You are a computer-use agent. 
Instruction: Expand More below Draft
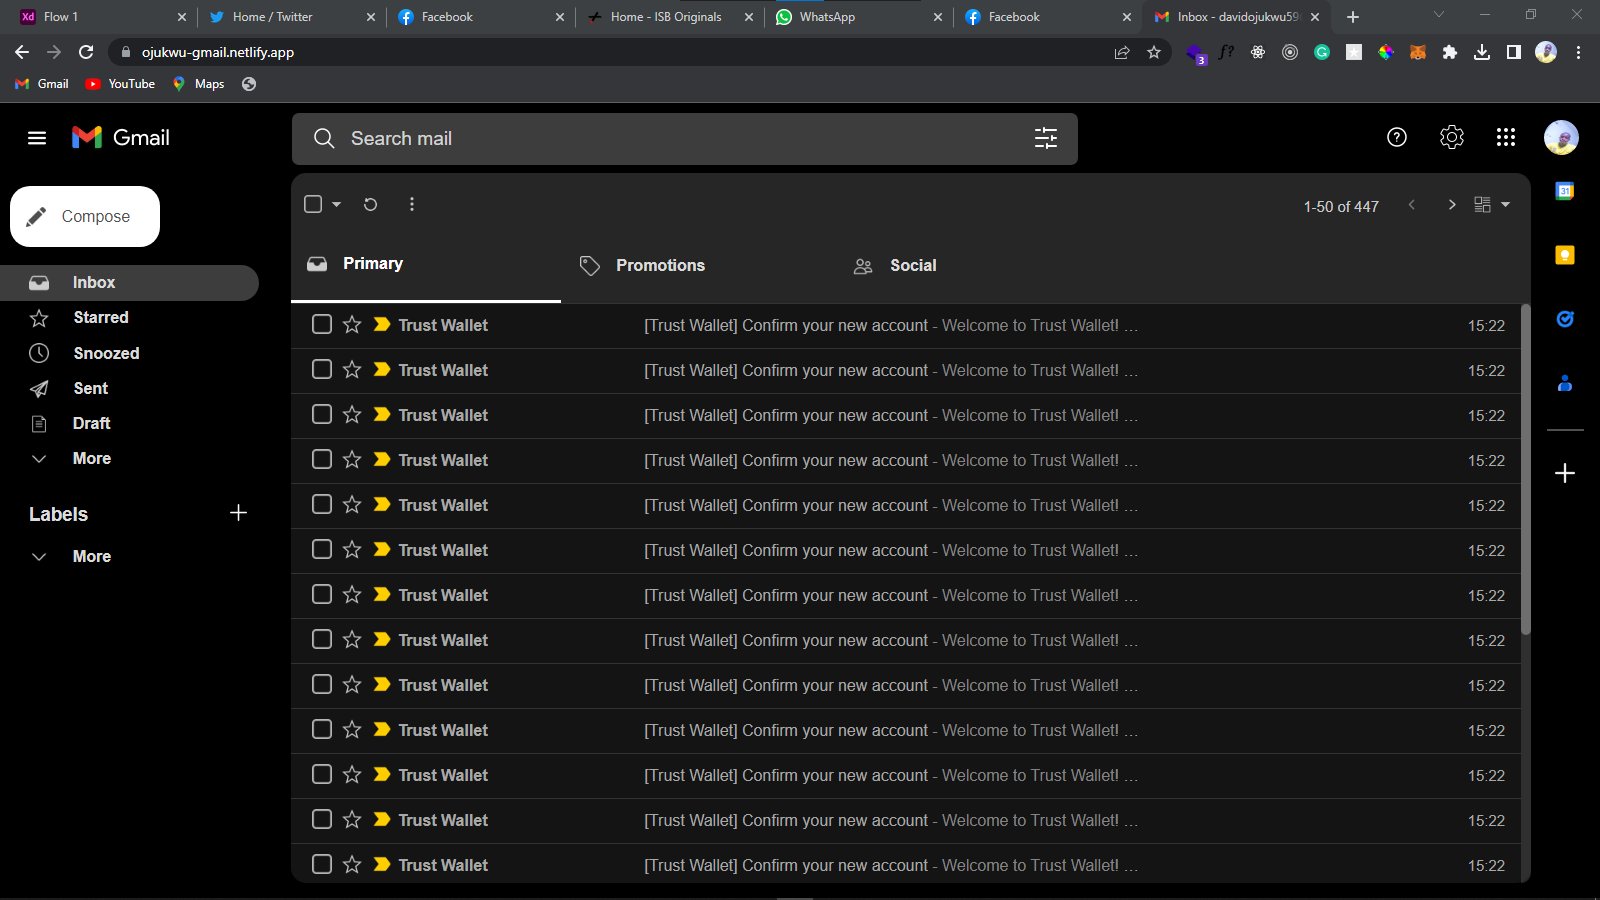(x=70, y=458)
